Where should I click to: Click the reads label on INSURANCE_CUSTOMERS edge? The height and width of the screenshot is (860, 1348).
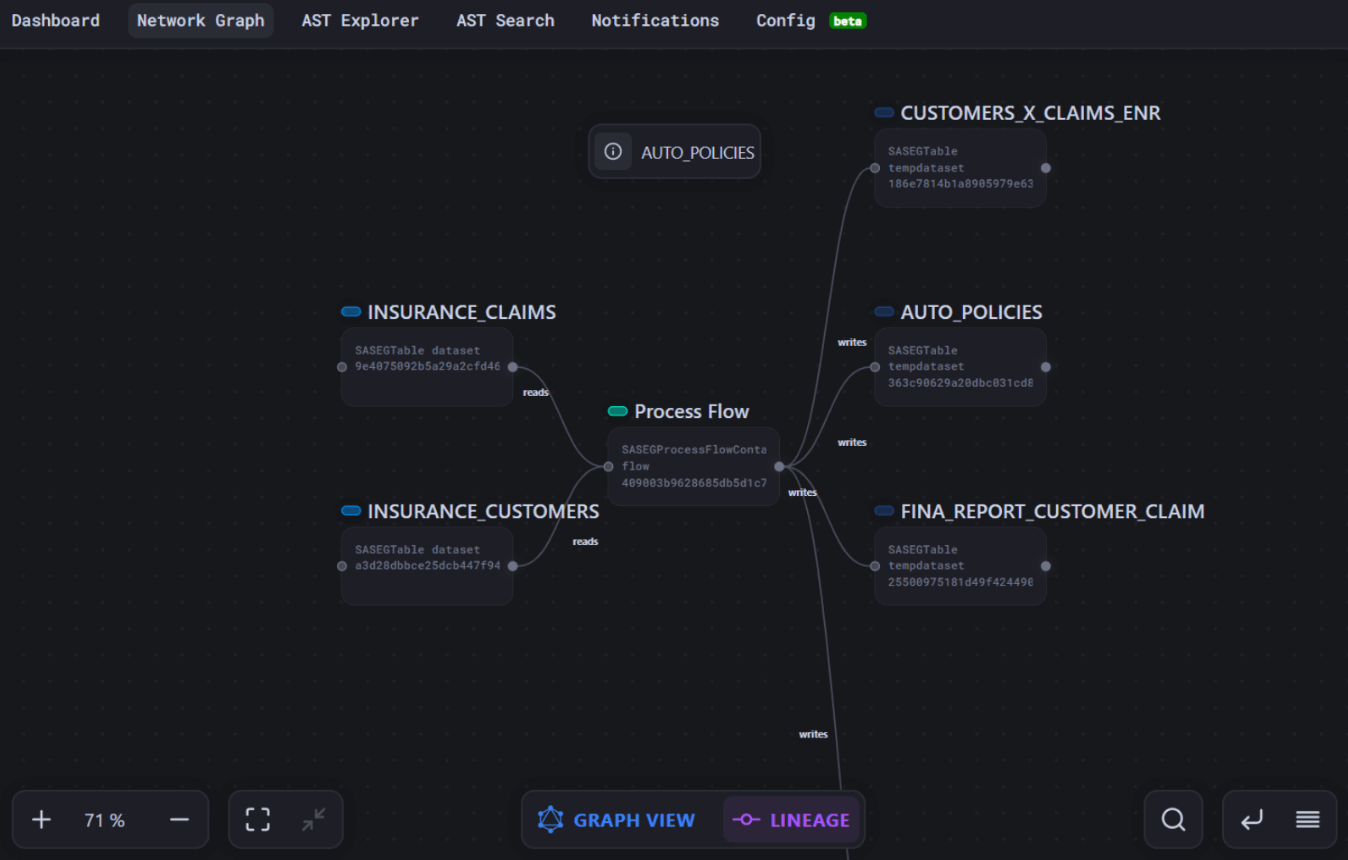(x=585, y=541)
